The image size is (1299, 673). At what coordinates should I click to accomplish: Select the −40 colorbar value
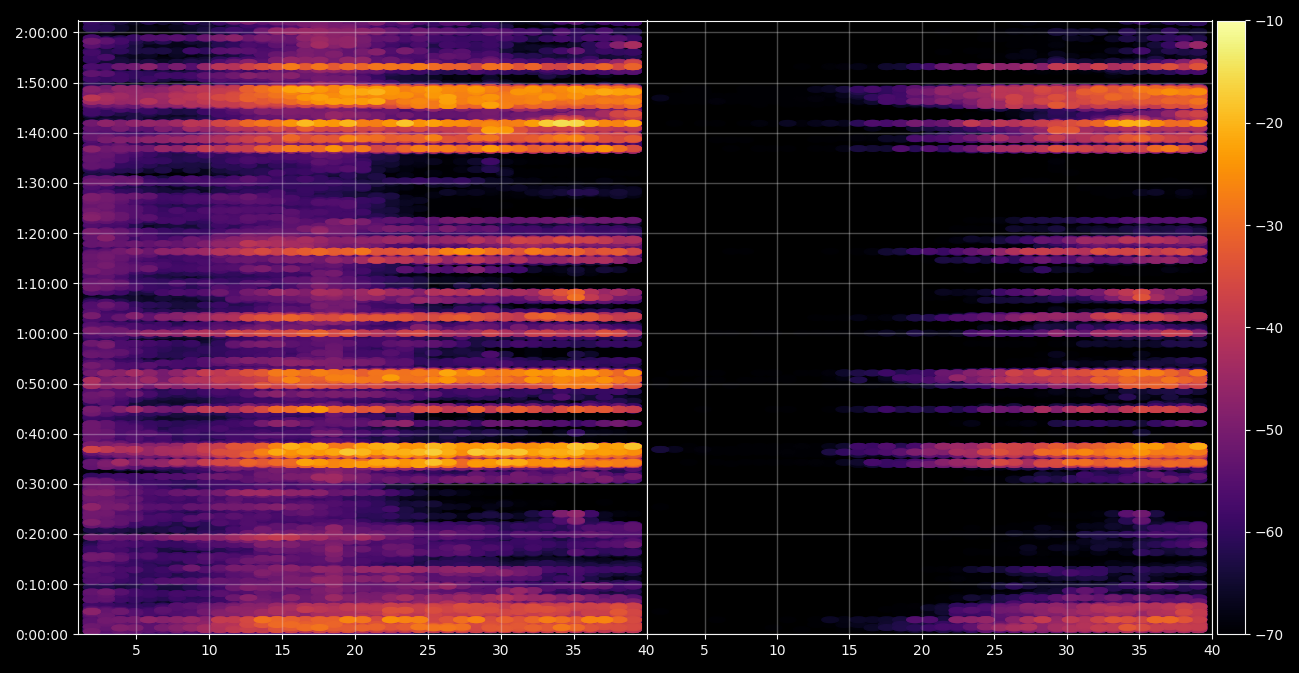coord(1269,327)
